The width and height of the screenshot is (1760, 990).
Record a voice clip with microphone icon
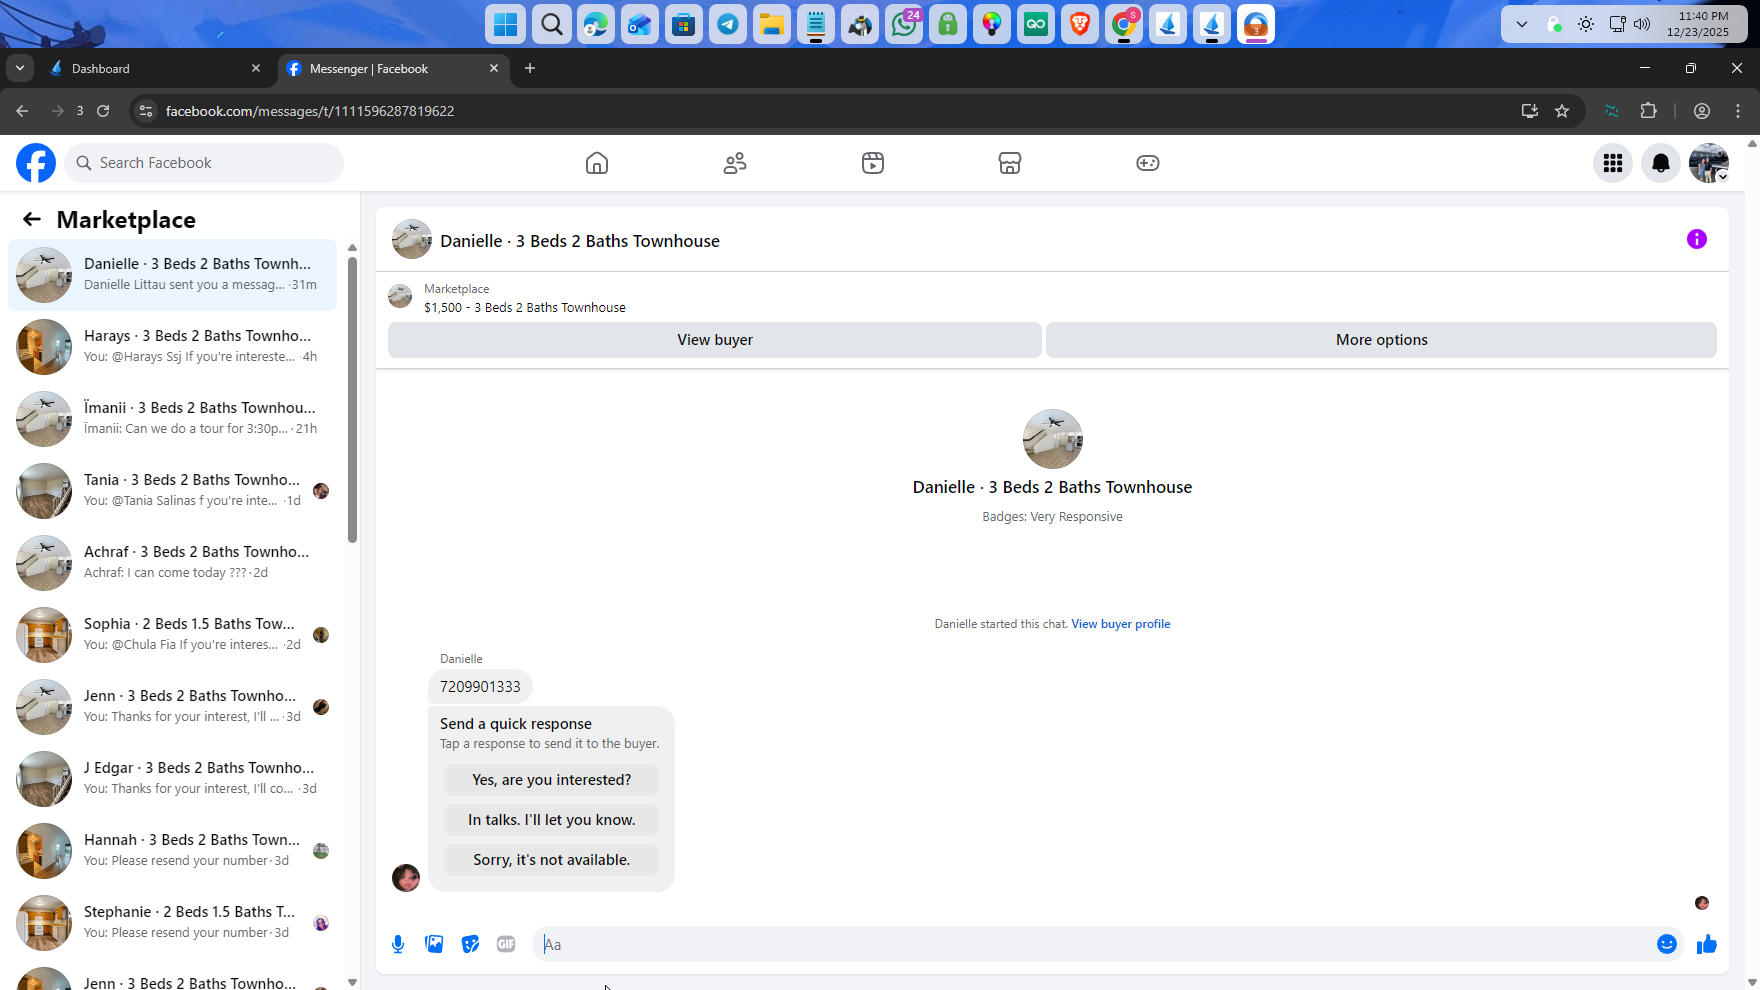398,944
